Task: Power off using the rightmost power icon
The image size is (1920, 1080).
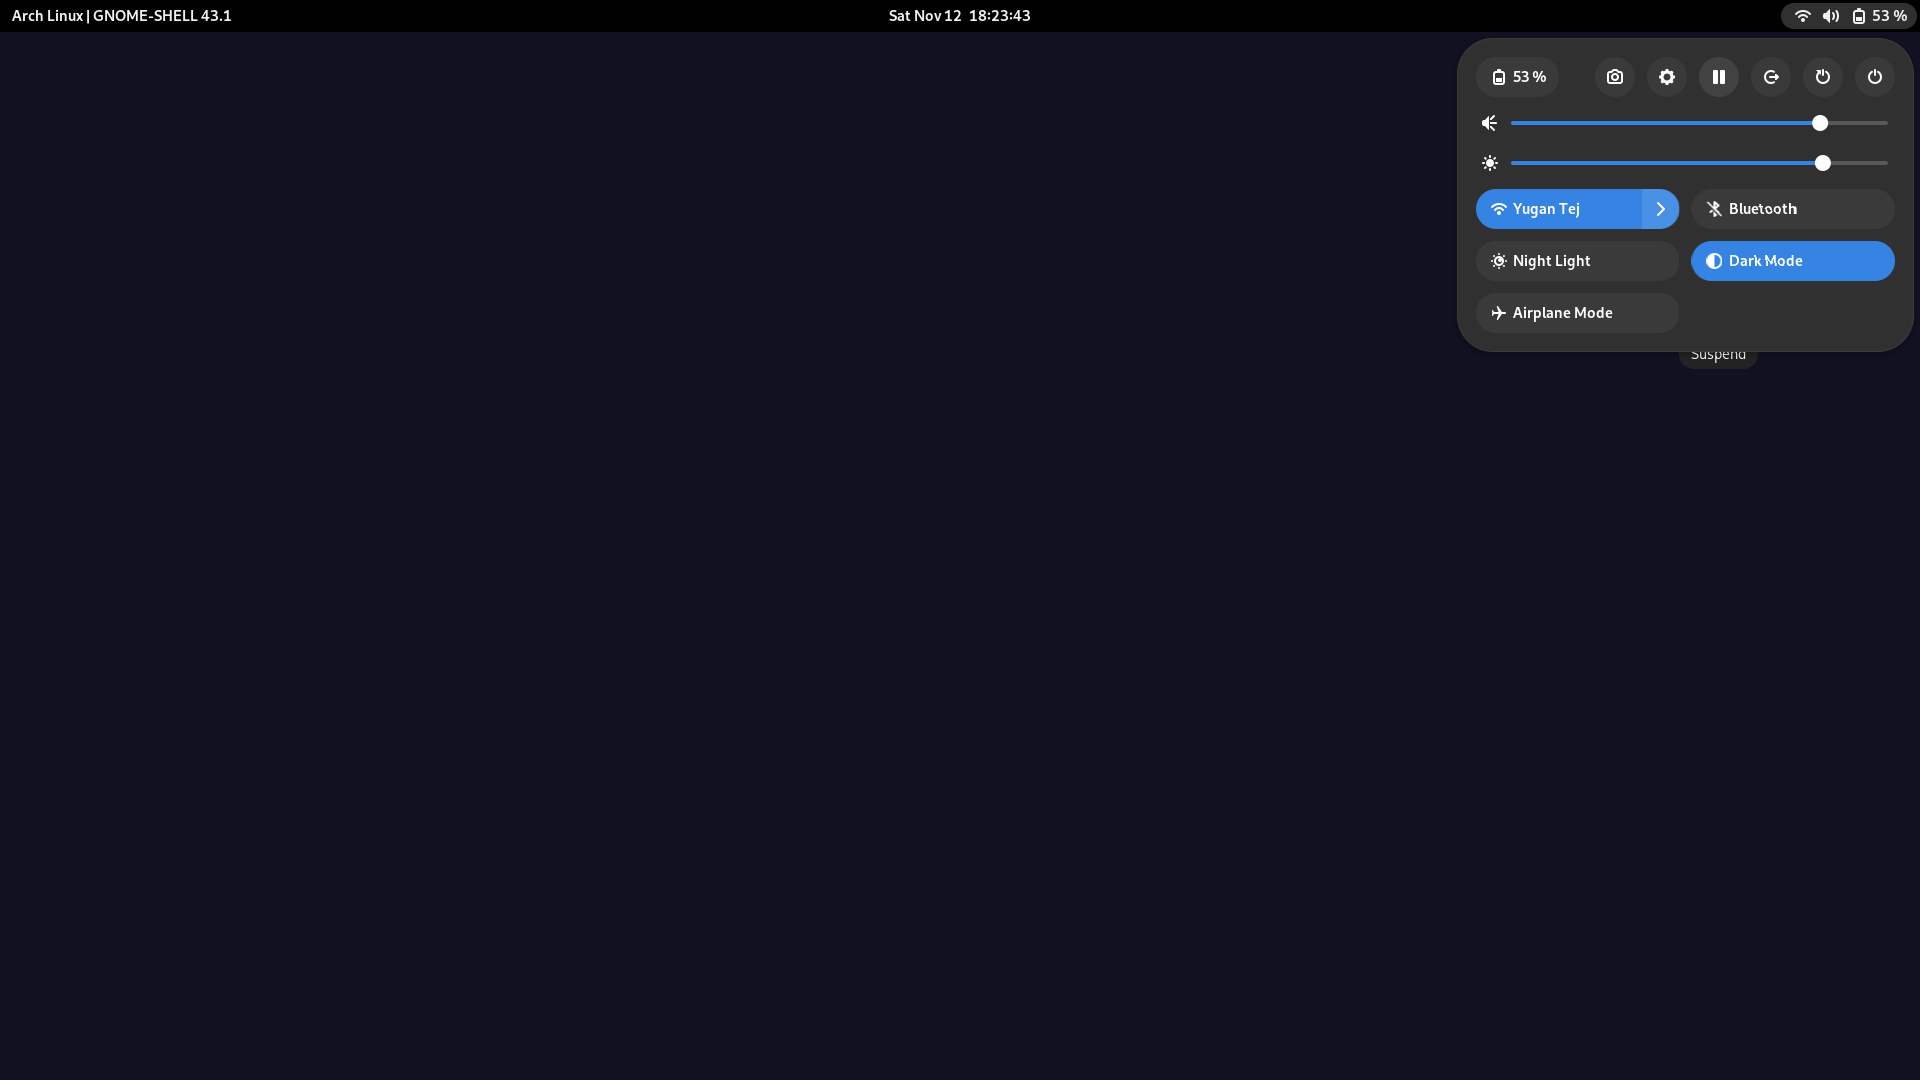Action: pyautogui.click(x=1874, y=77)
